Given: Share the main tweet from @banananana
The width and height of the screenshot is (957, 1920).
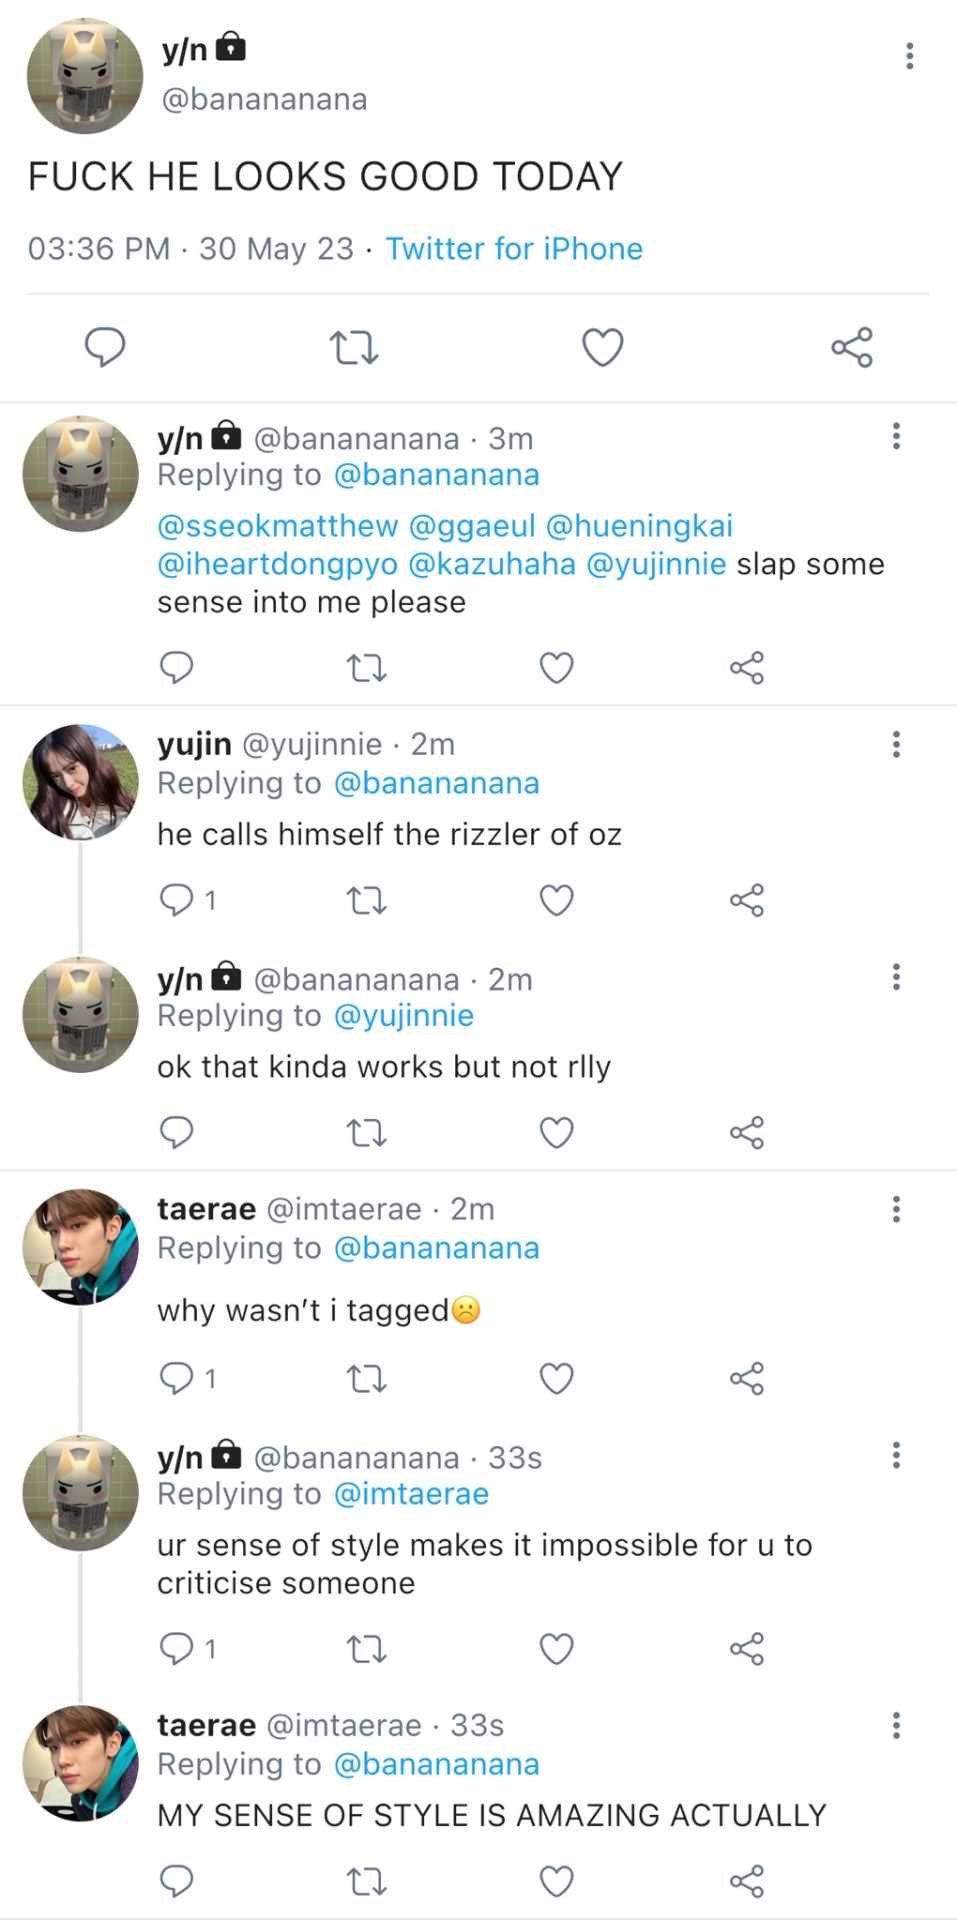Looking at the screenshot, I should point(852,348).
